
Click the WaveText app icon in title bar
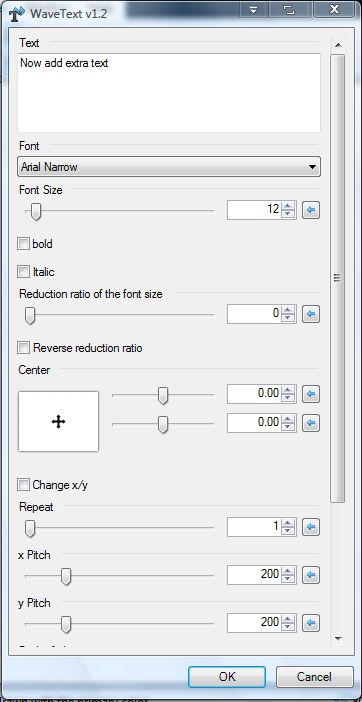[x=16, y=13]
